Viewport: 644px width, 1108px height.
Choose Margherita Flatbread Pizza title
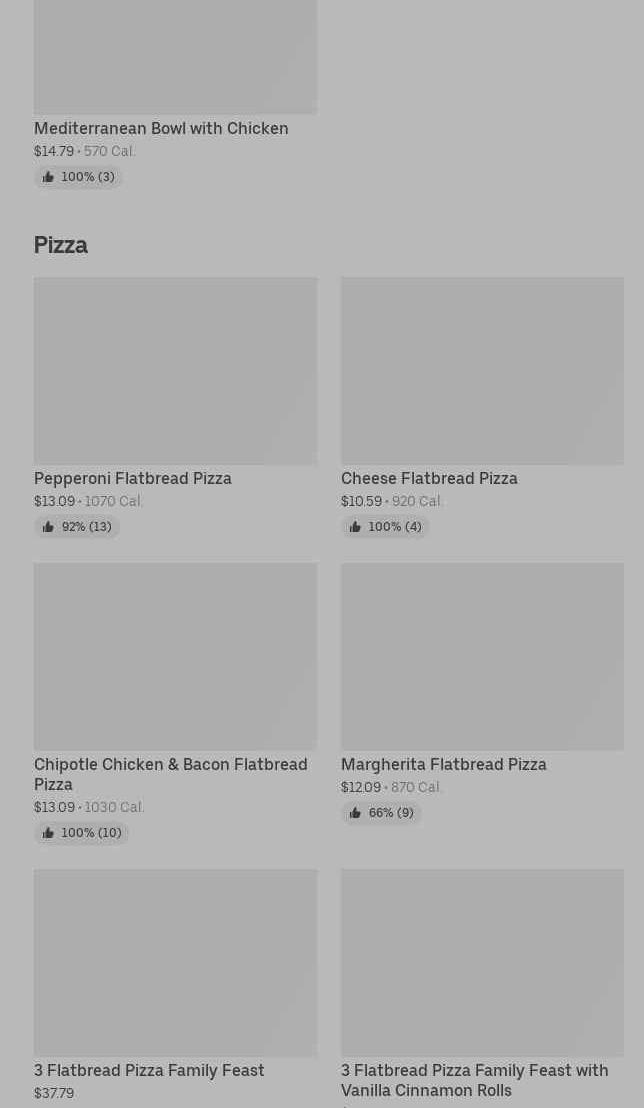coord(443,764)
